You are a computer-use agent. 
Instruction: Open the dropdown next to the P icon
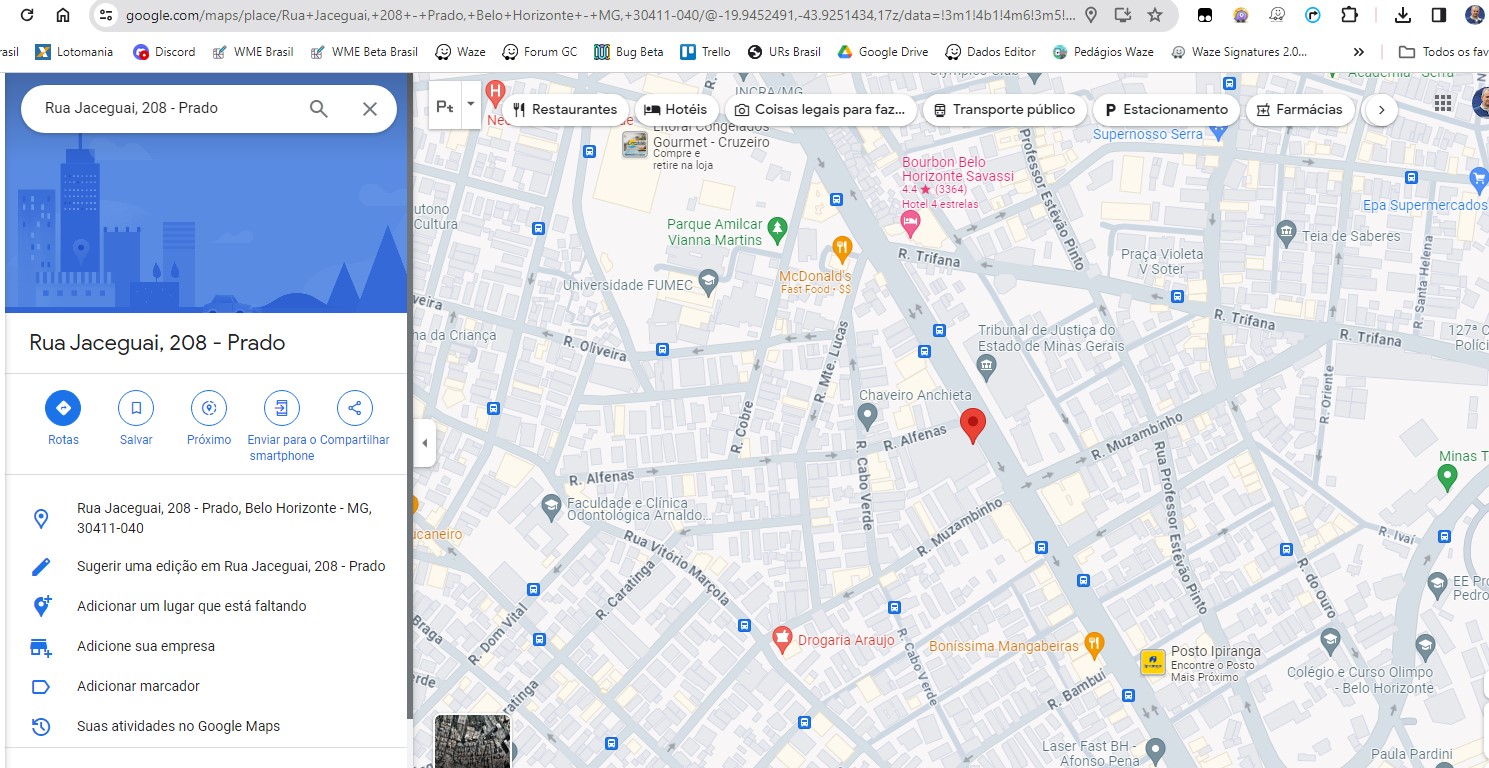(x=470, y=106)
